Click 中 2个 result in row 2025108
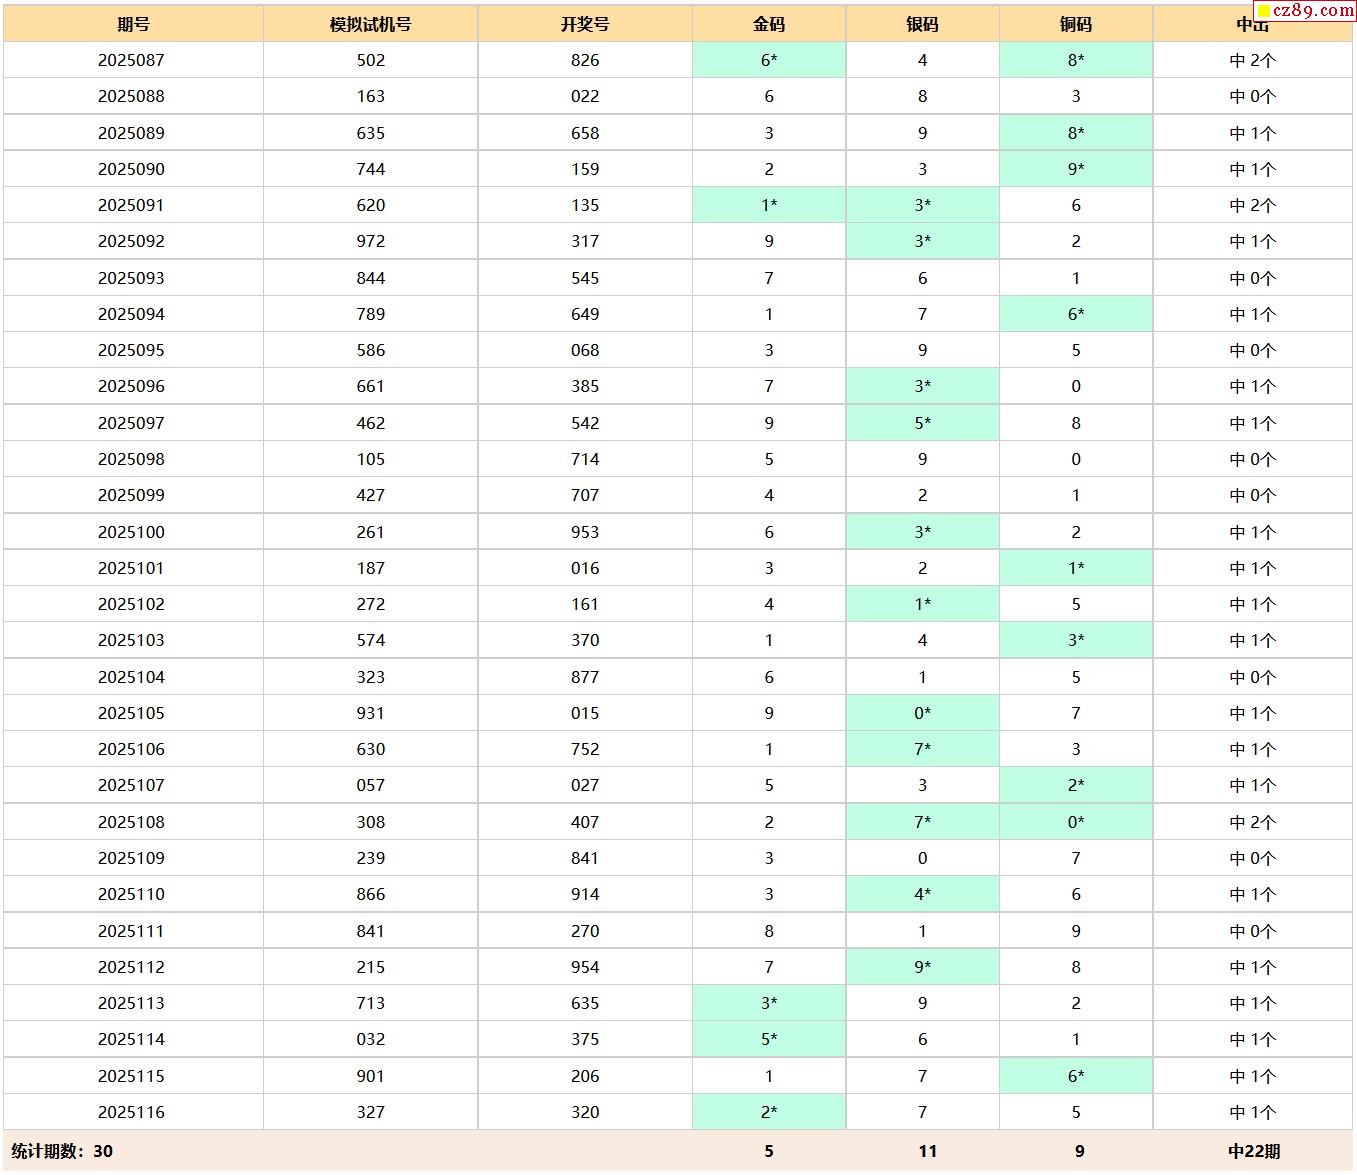The height and width of the screenshot is (1175, 1357). tap(1253, 822)
